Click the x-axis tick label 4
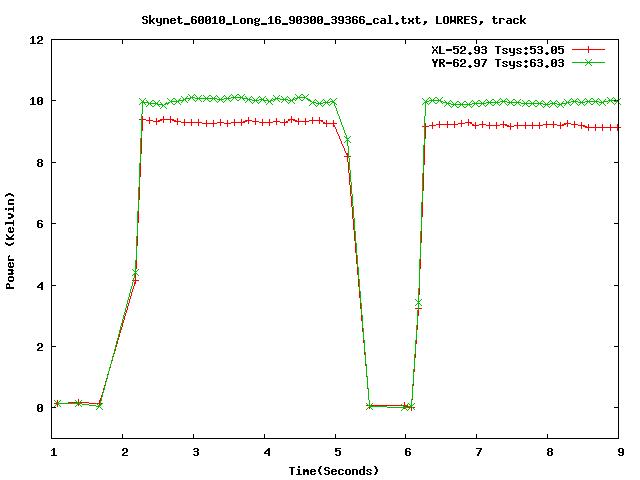The image size is (640, 480). [x=267, y=452]
